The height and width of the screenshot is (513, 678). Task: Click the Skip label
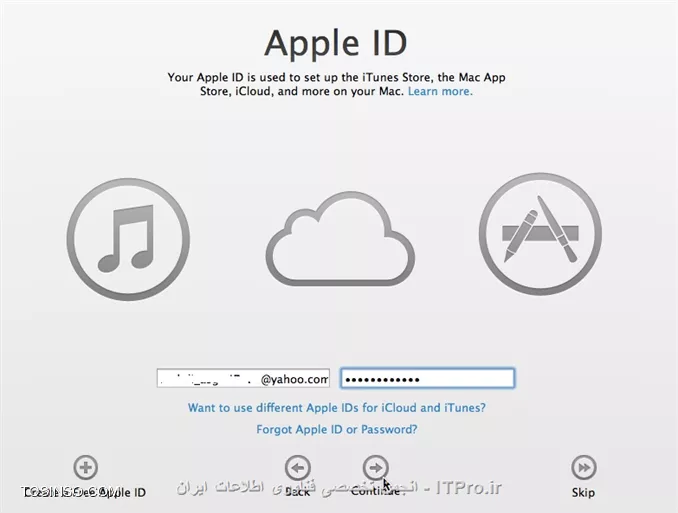(x=583, y=493)
